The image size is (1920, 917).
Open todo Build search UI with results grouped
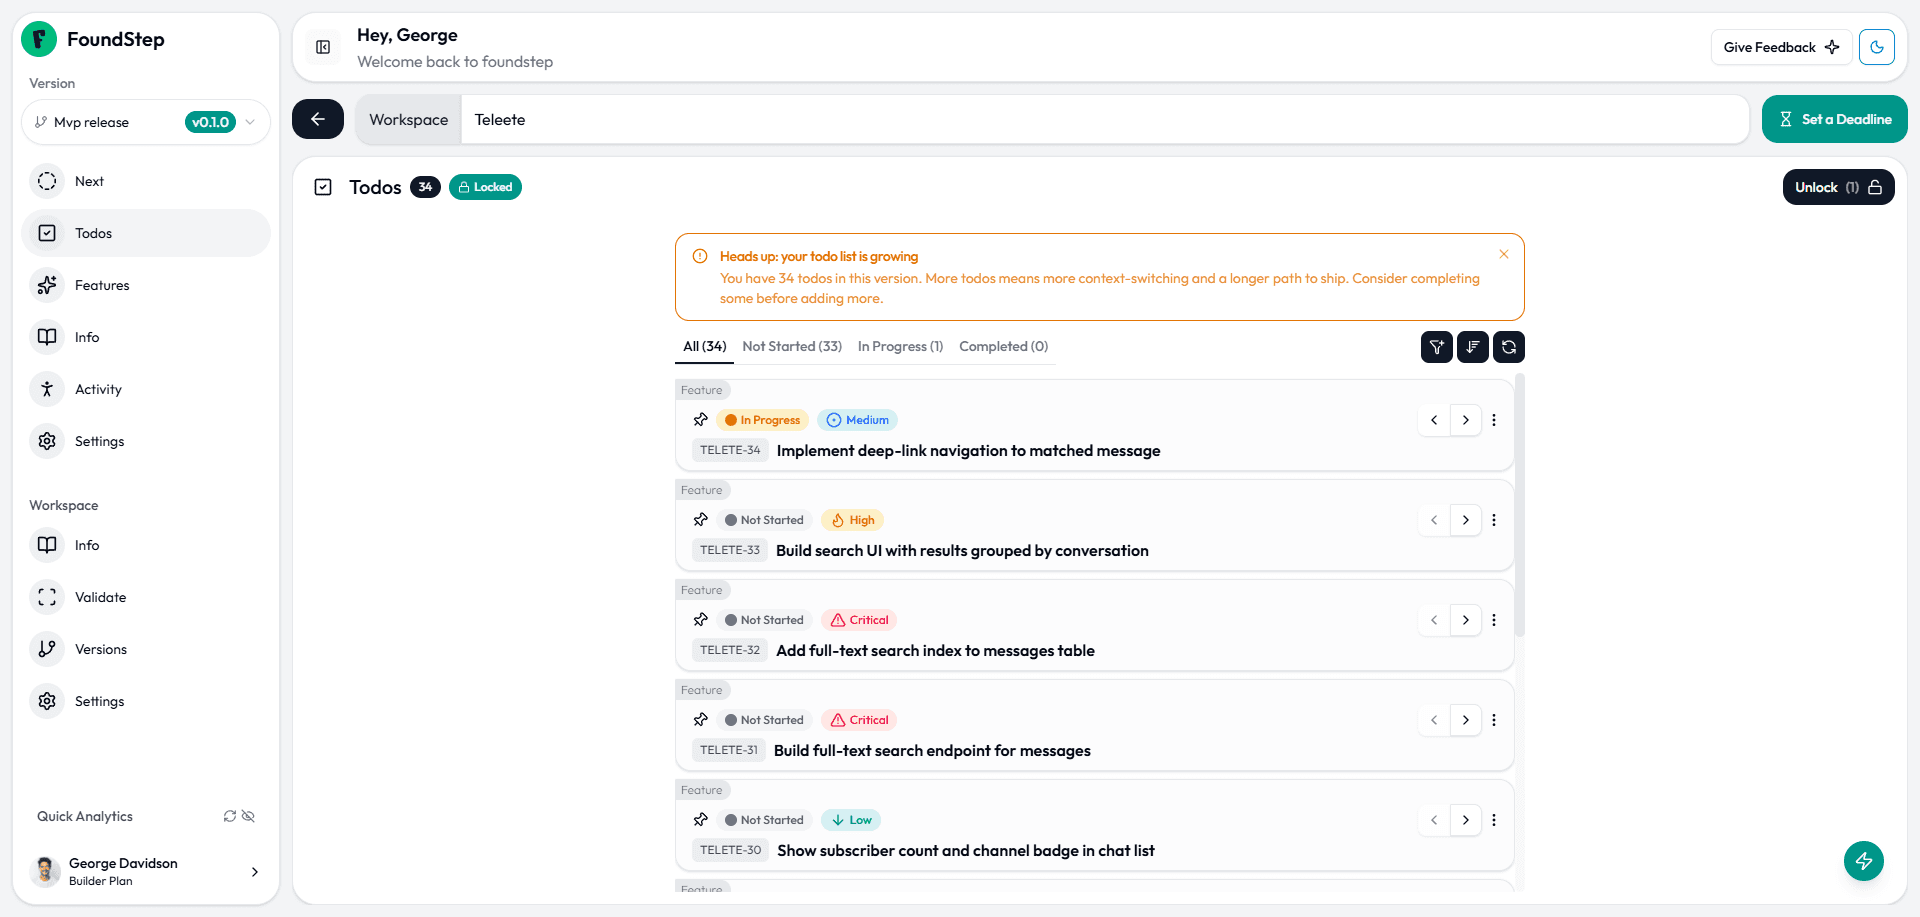pos(962,551)
